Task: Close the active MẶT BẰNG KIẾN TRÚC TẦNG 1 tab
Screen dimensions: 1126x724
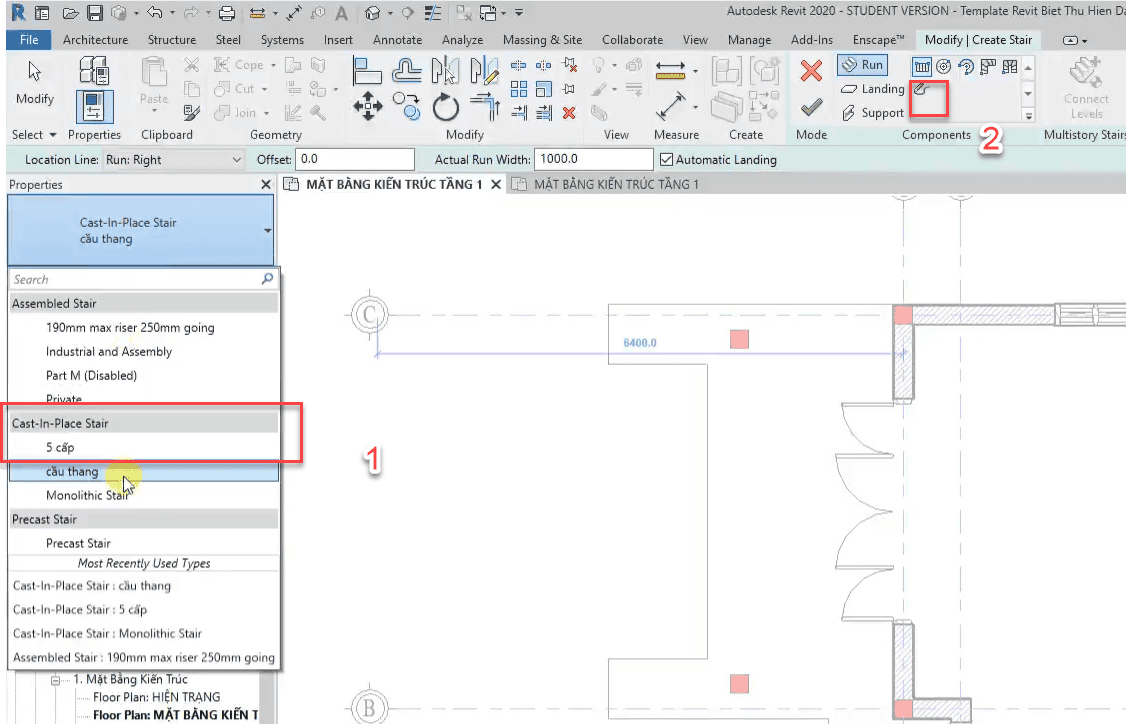Action: click(x=495, y=185)
